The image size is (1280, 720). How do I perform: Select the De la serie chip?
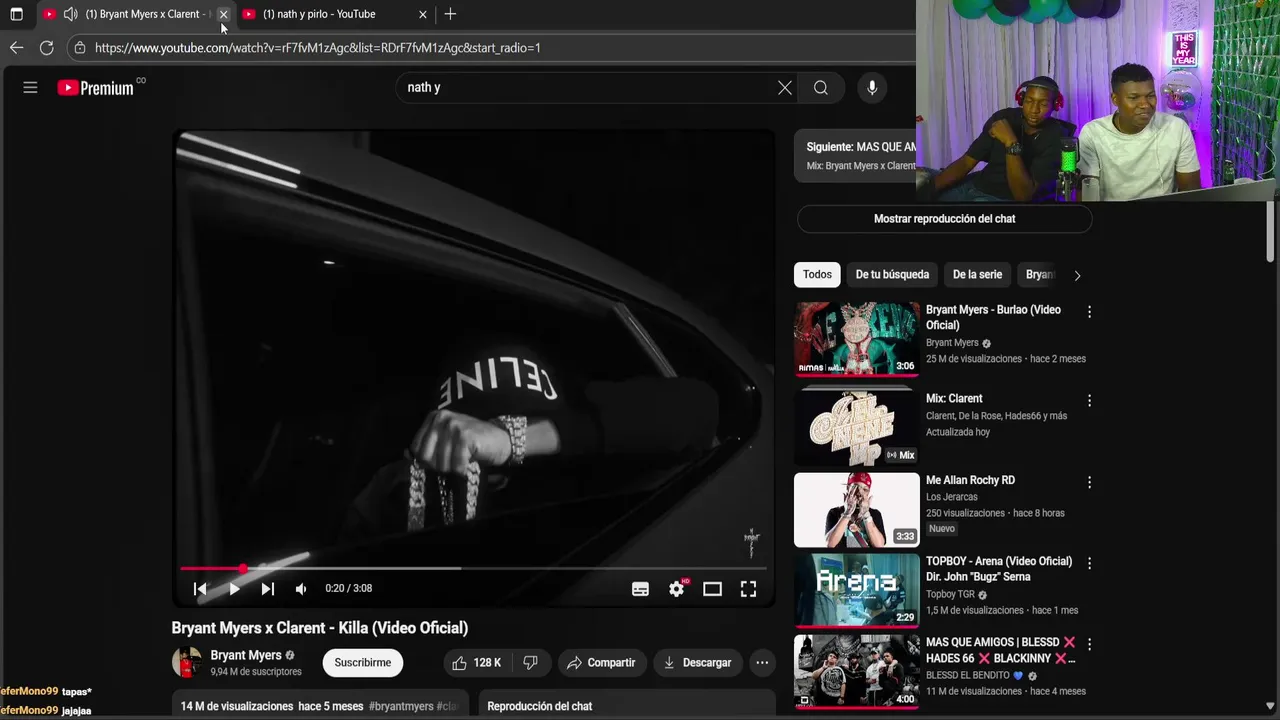[x=977, y=275]
